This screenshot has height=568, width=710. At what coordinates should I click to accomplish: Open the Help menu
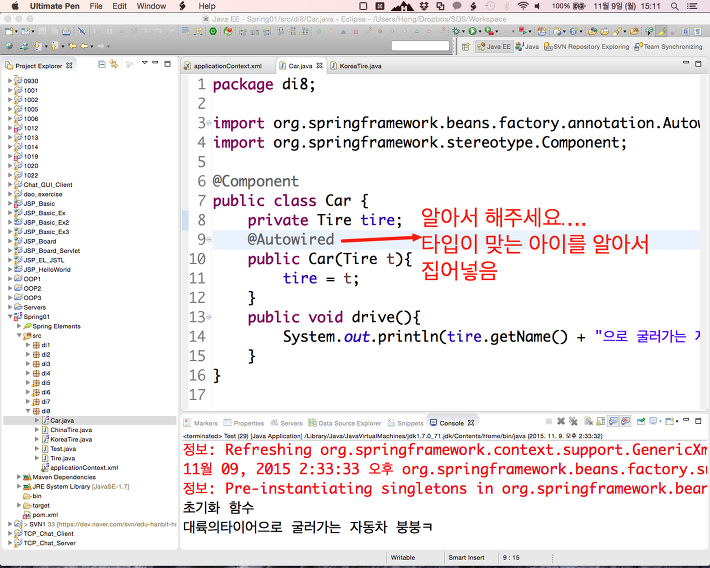(207, 6)
